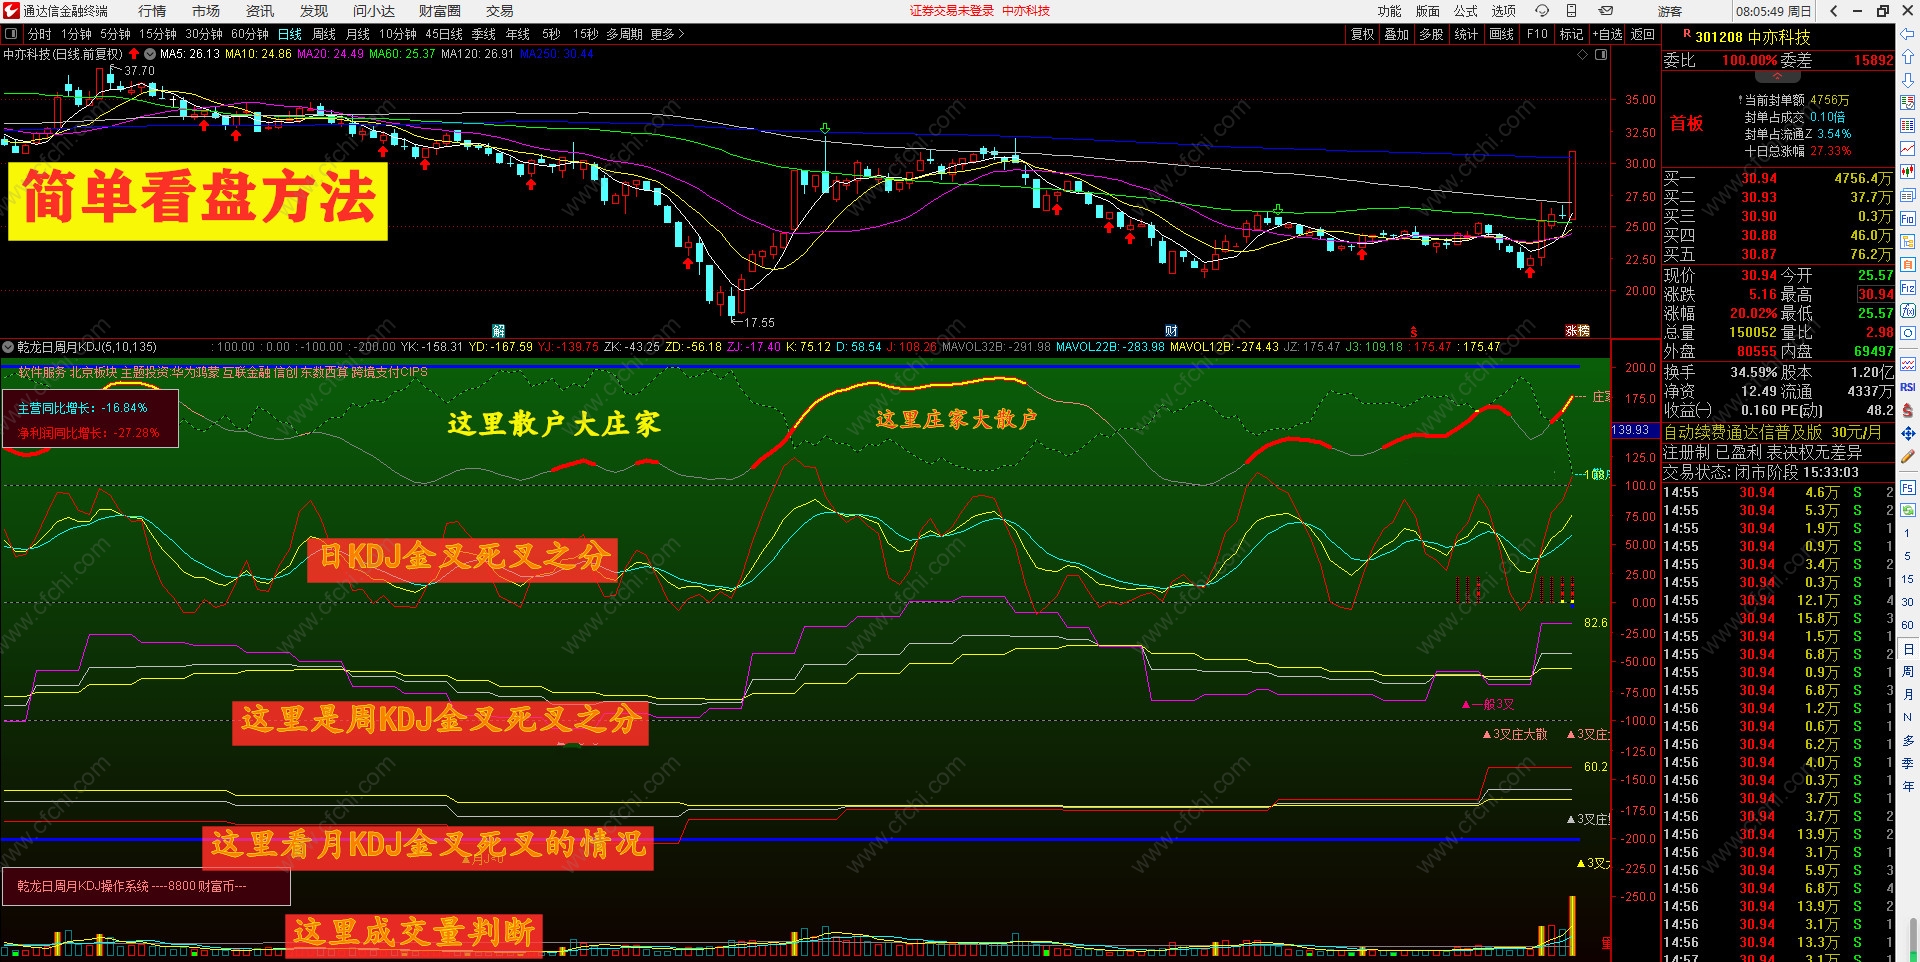The width and height of the screenshot is (1920, 962).
Task: Toggle the diamond marker at chart top-right
Action: point(1583,55)
